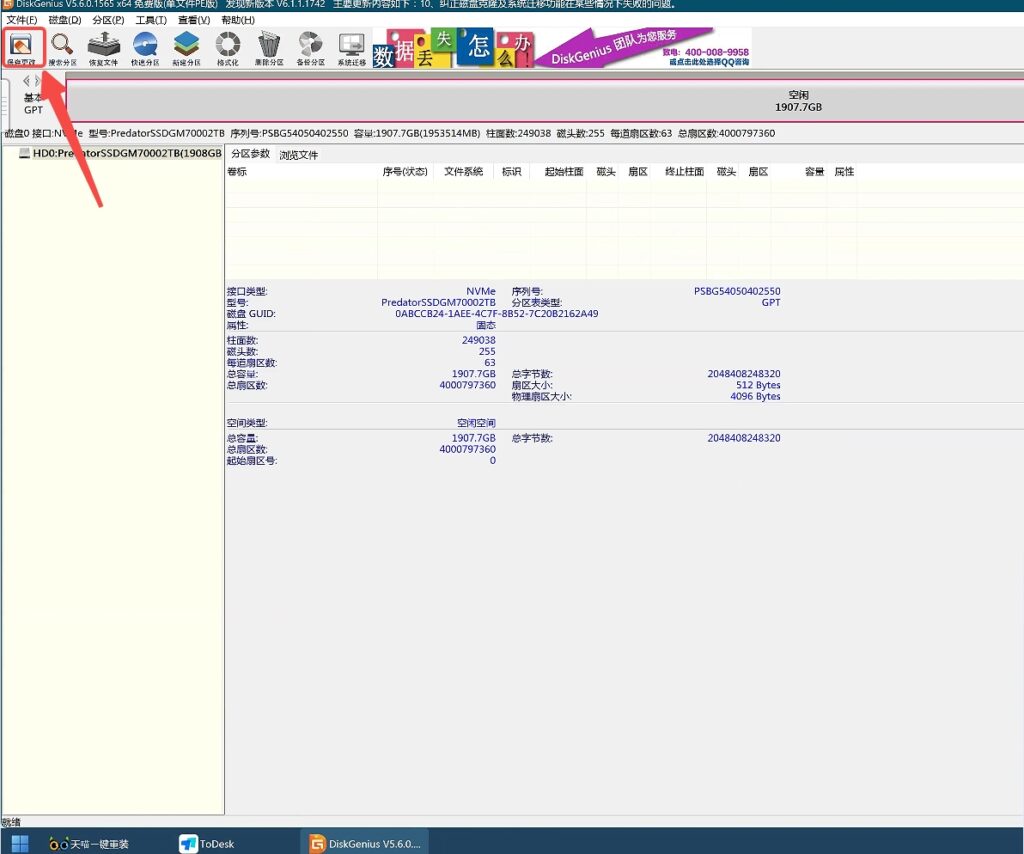Open the 备份分区 backup partition tool
This screenshot has width=1024, height=854.
(310, 47)
